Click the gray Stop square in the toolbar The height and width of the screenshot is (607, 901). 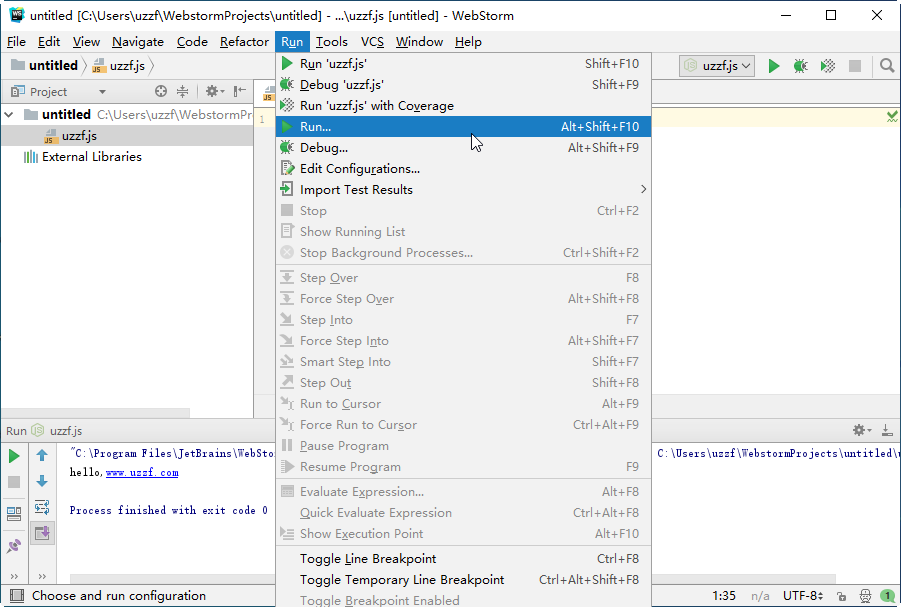click(x=855, y=66)
